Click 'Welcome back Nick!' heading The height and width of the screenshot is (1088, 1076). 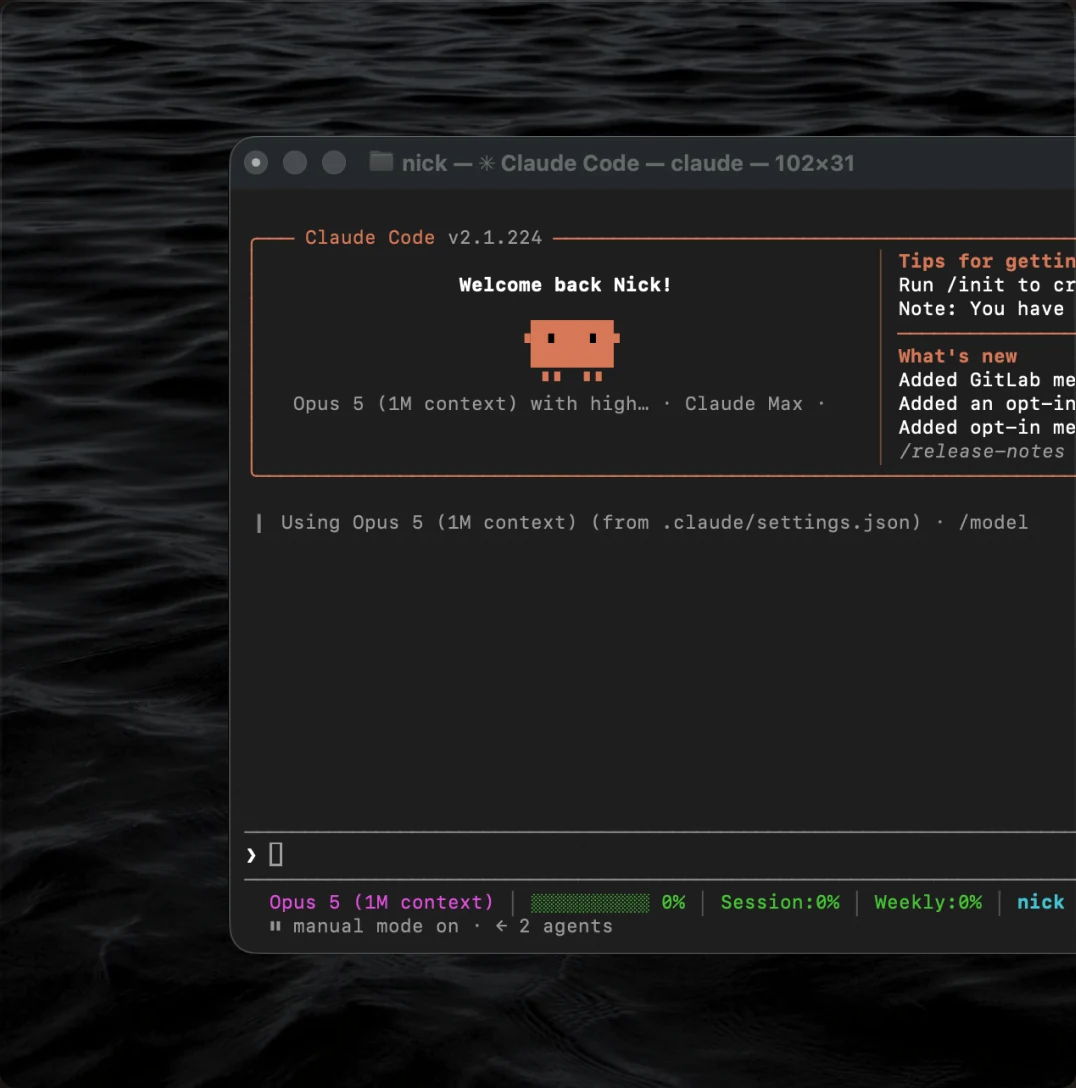pos(565,284)
